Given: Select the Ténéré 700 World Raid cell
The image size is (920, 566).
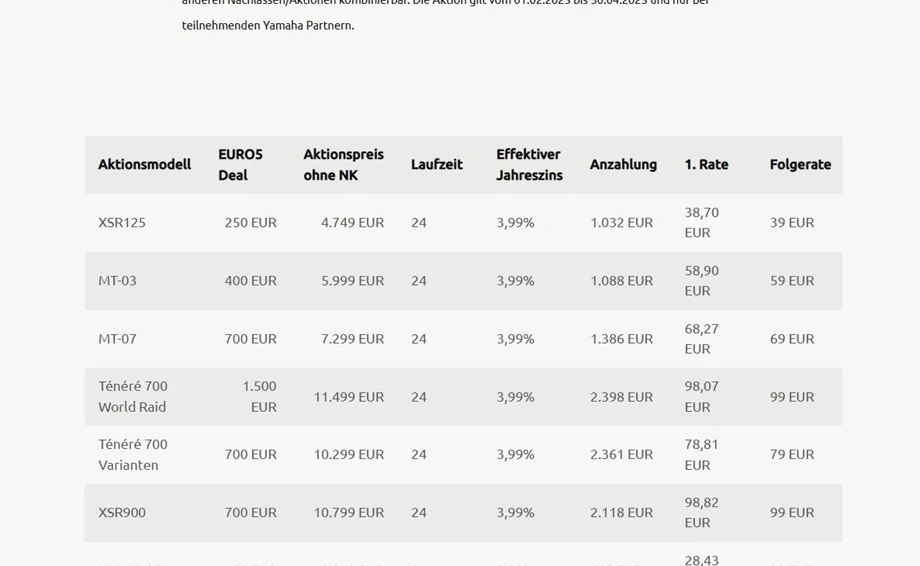Looking at the screenshot, I should (x=132, y=396).
